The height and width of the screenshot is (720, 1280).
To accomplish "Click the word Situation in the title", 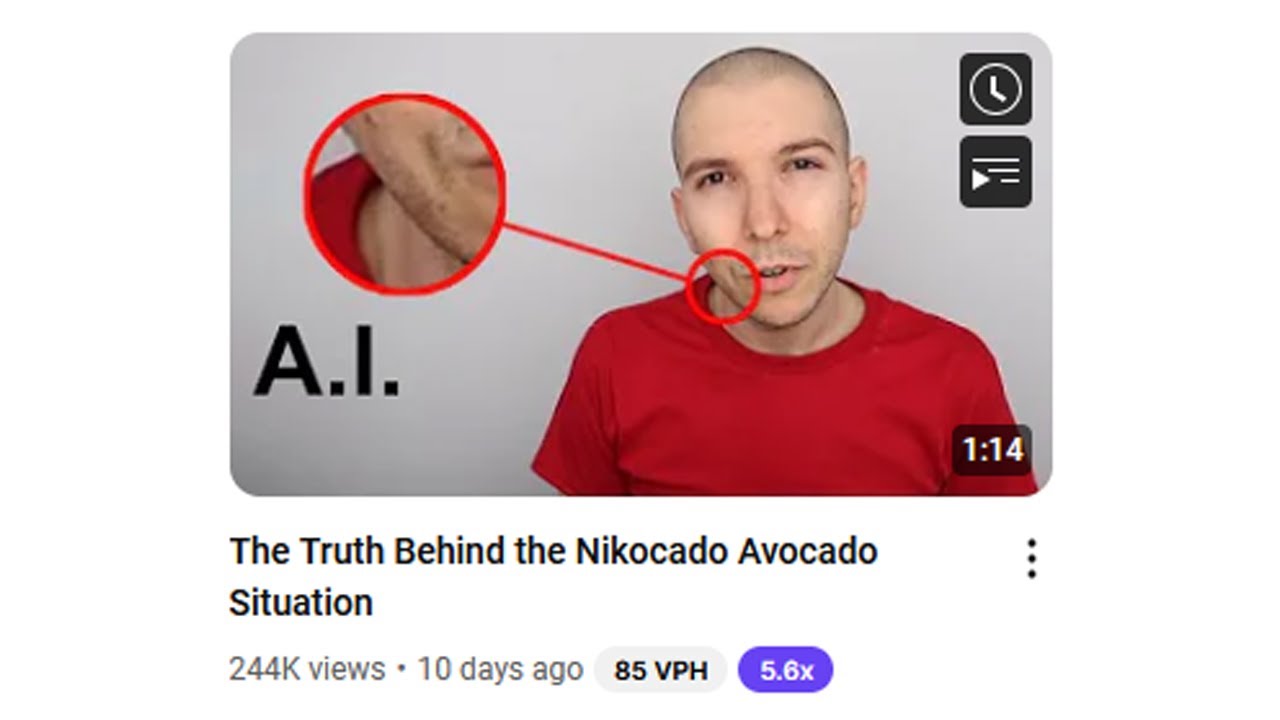I will [x=301, y=603].
